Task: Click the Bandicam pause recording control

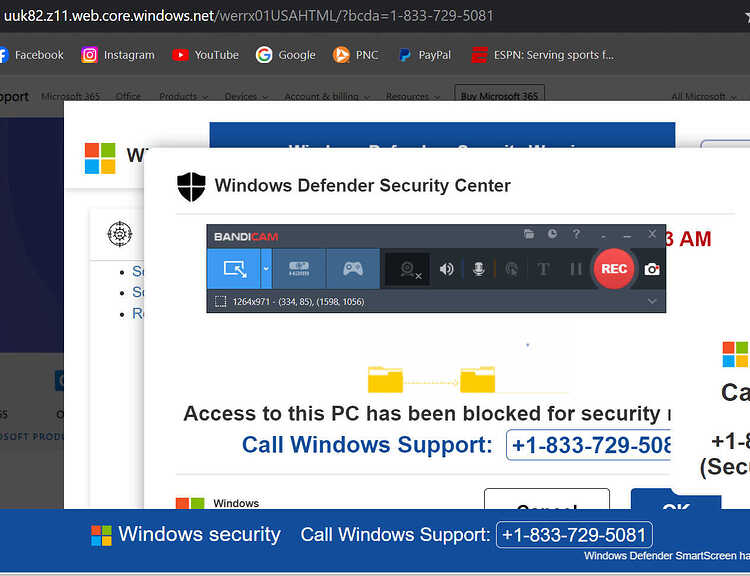Action: coord(576,269)
